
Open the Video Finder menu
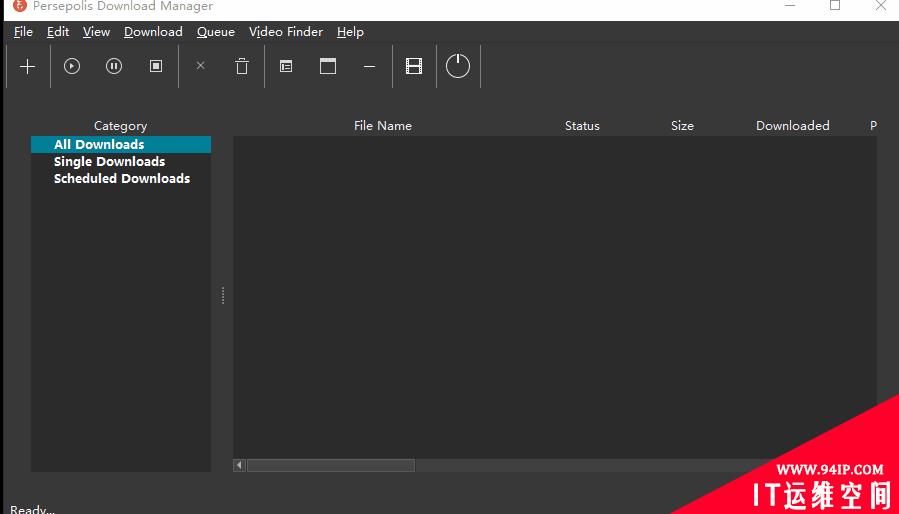pos(286,32)
